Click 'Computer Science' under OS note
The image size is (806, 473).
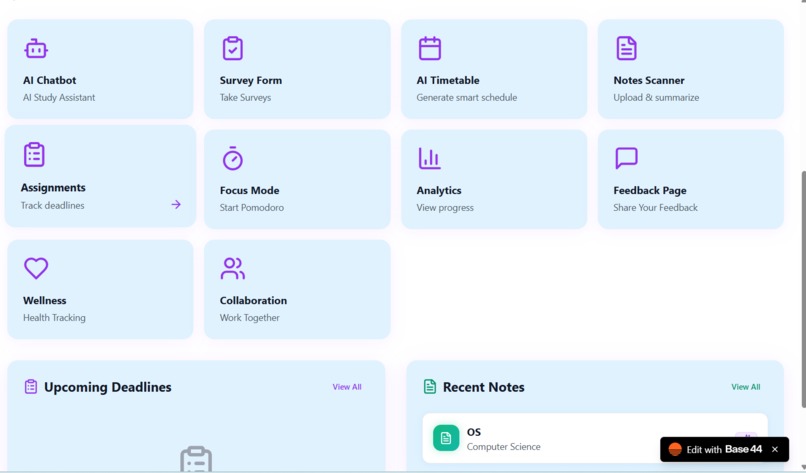click(x=503, y=446)
